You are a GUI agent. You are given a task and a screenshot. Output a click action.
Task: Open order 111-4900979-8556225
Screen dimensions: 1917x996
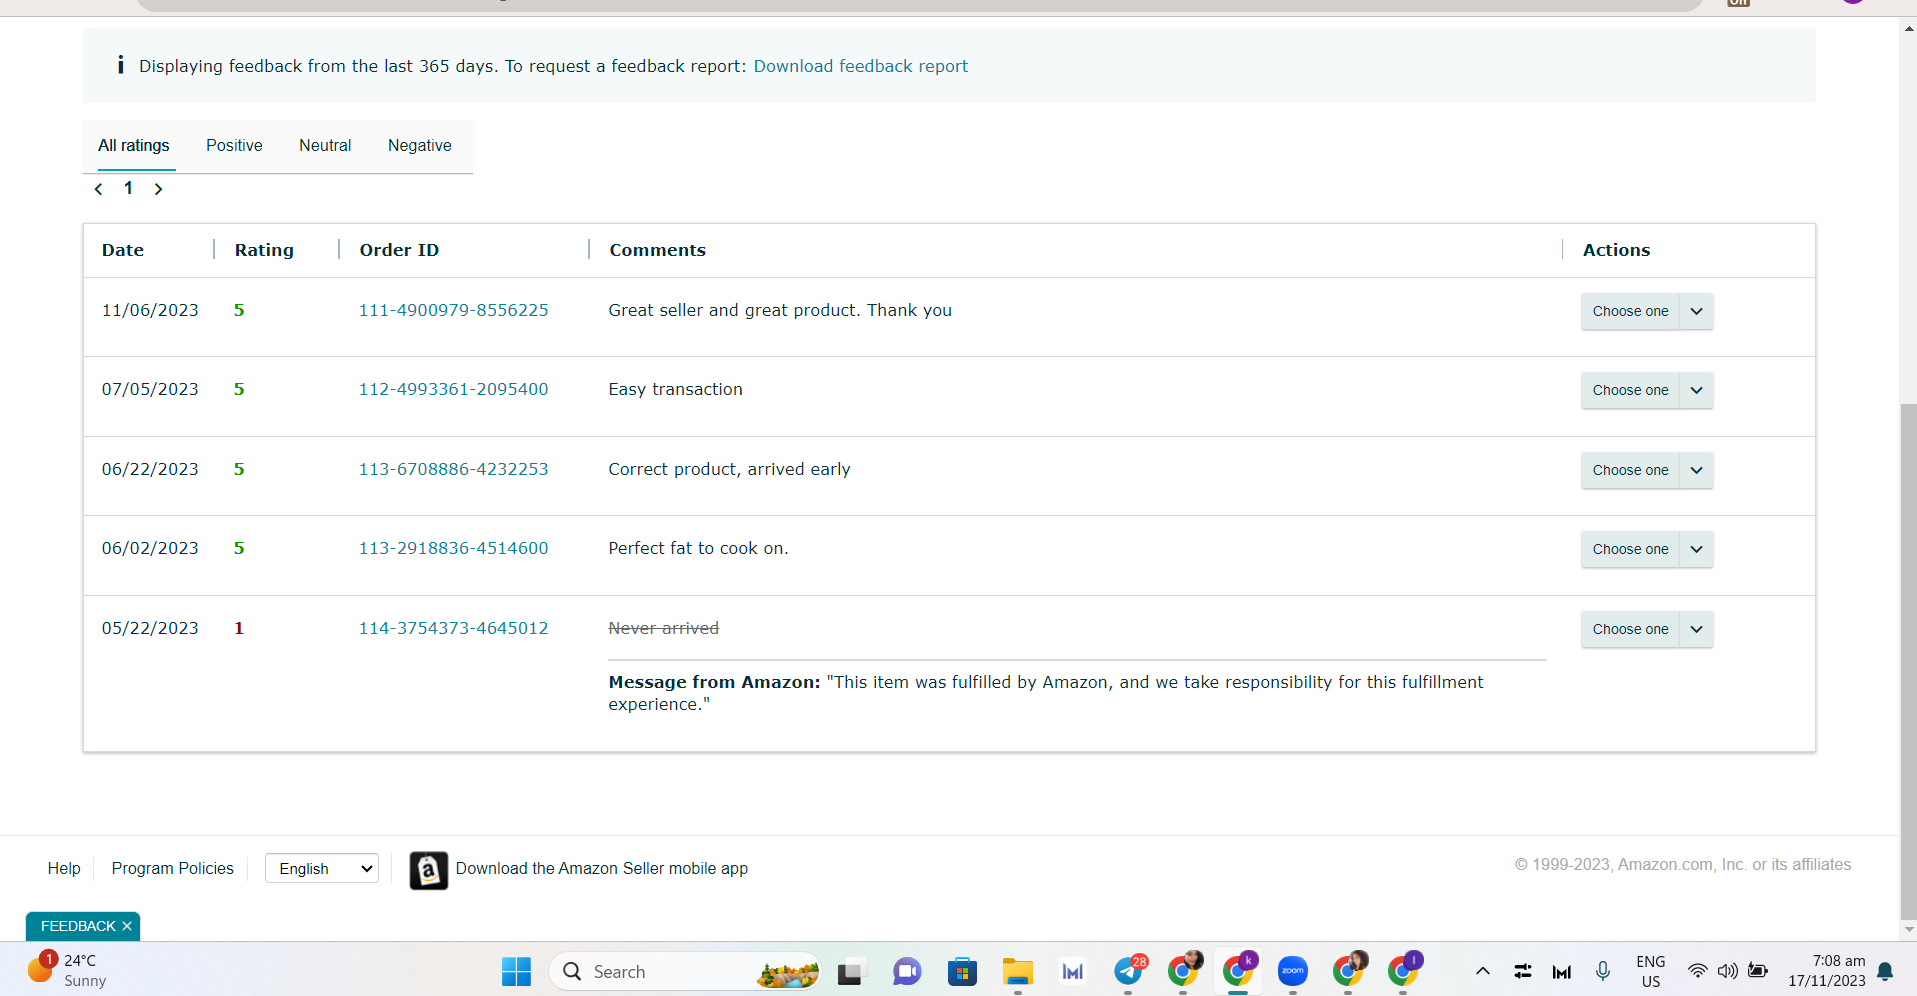click(454, 310)
